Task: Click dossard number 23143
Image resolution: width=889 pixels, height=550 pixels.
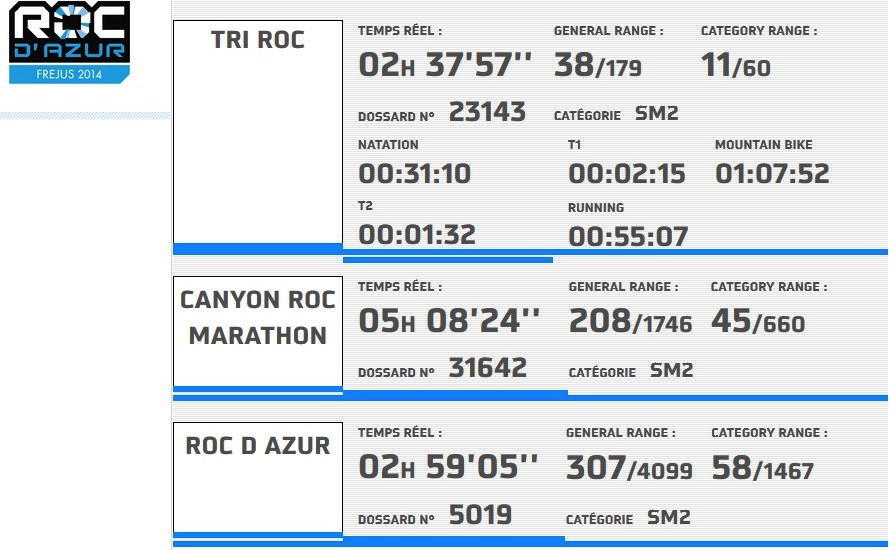Action: tap(487, 112)
